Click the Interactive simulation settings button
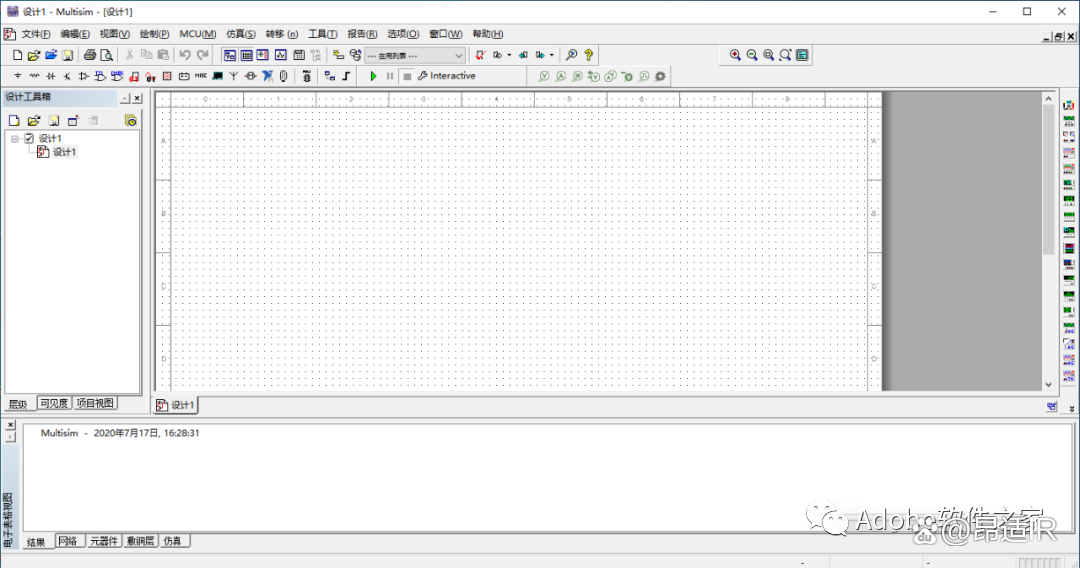Screen dimensions: 1080x568 click(x=446, y=76)
